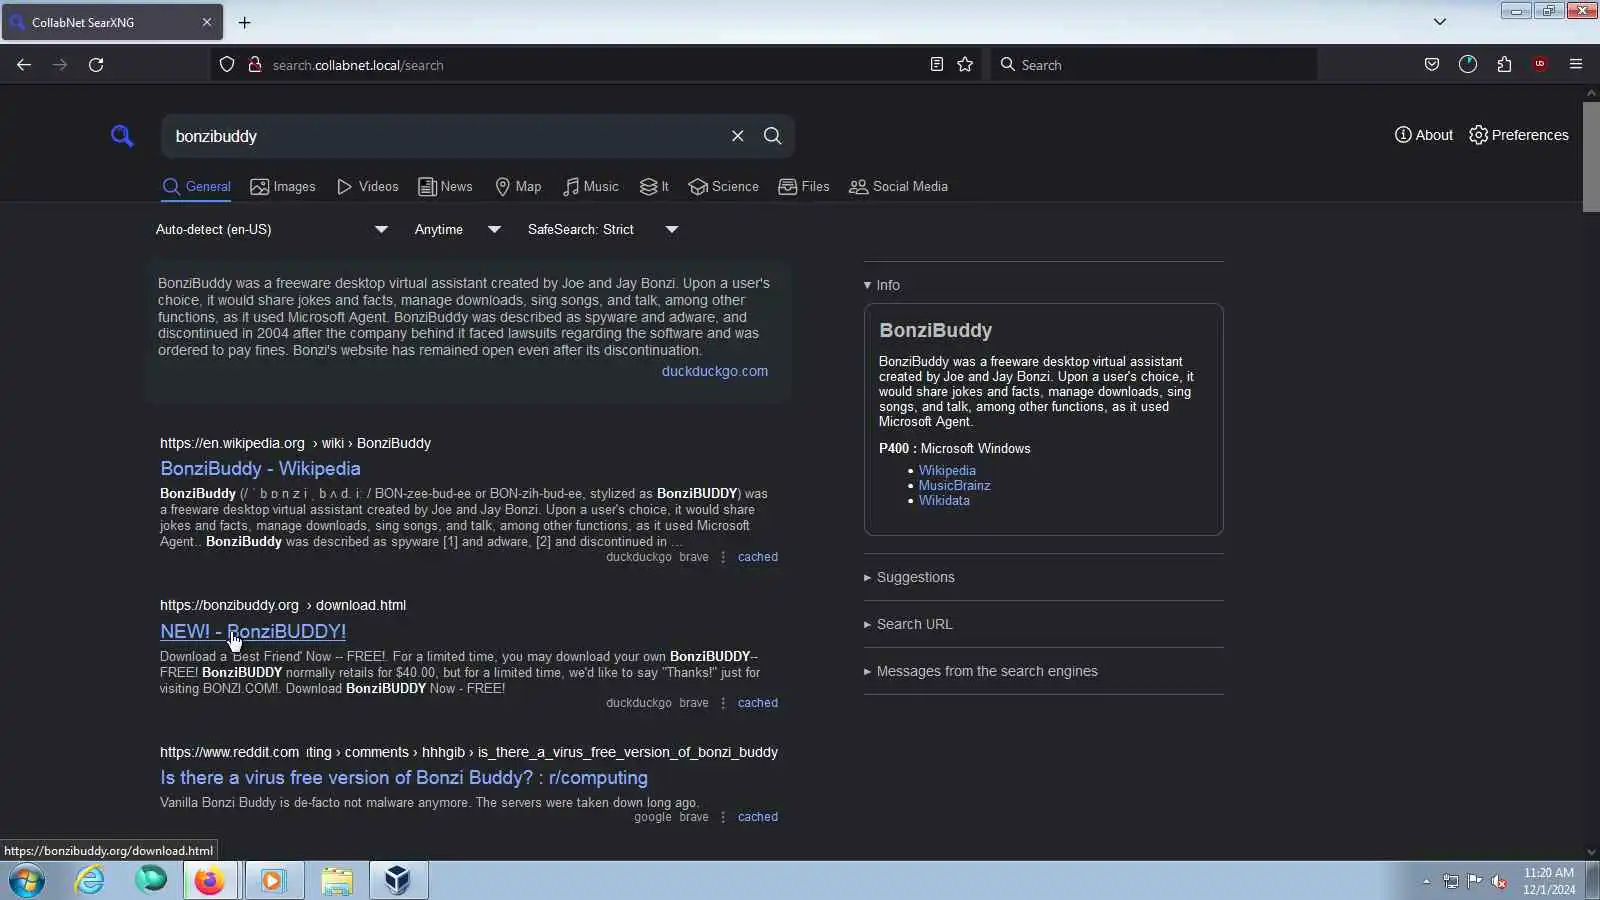Open the Anytime time range dropdown

[x=458, y=230]
